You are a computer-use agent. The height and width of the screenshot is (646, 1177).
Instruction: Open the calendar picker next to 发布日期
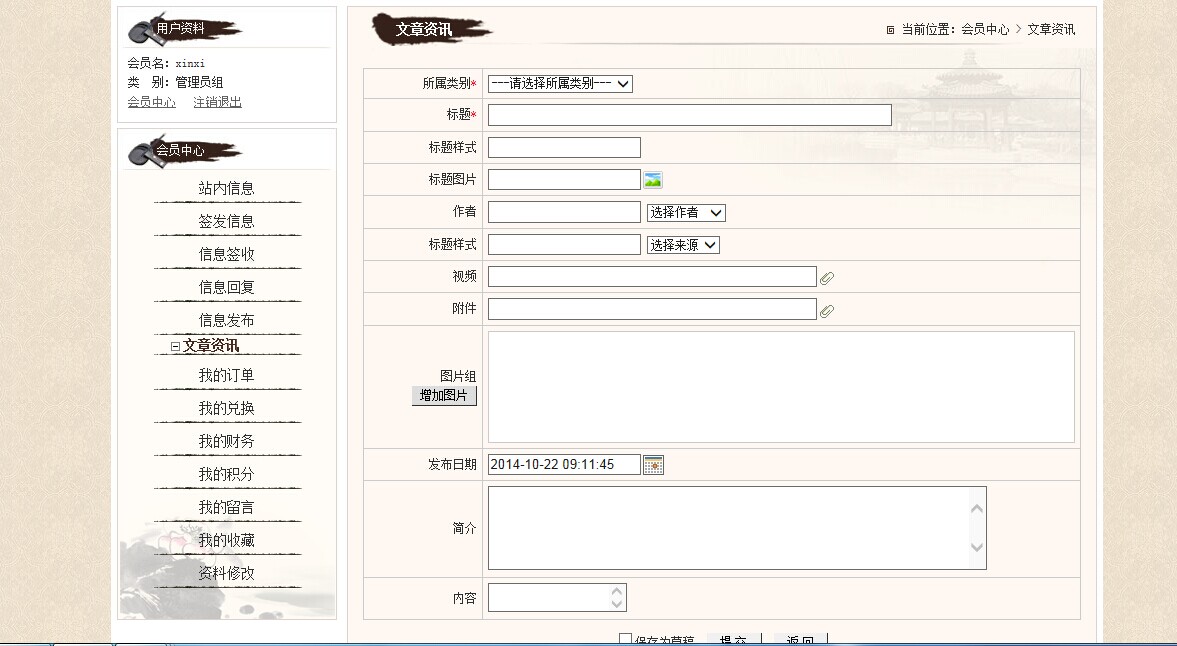point(653,465)
